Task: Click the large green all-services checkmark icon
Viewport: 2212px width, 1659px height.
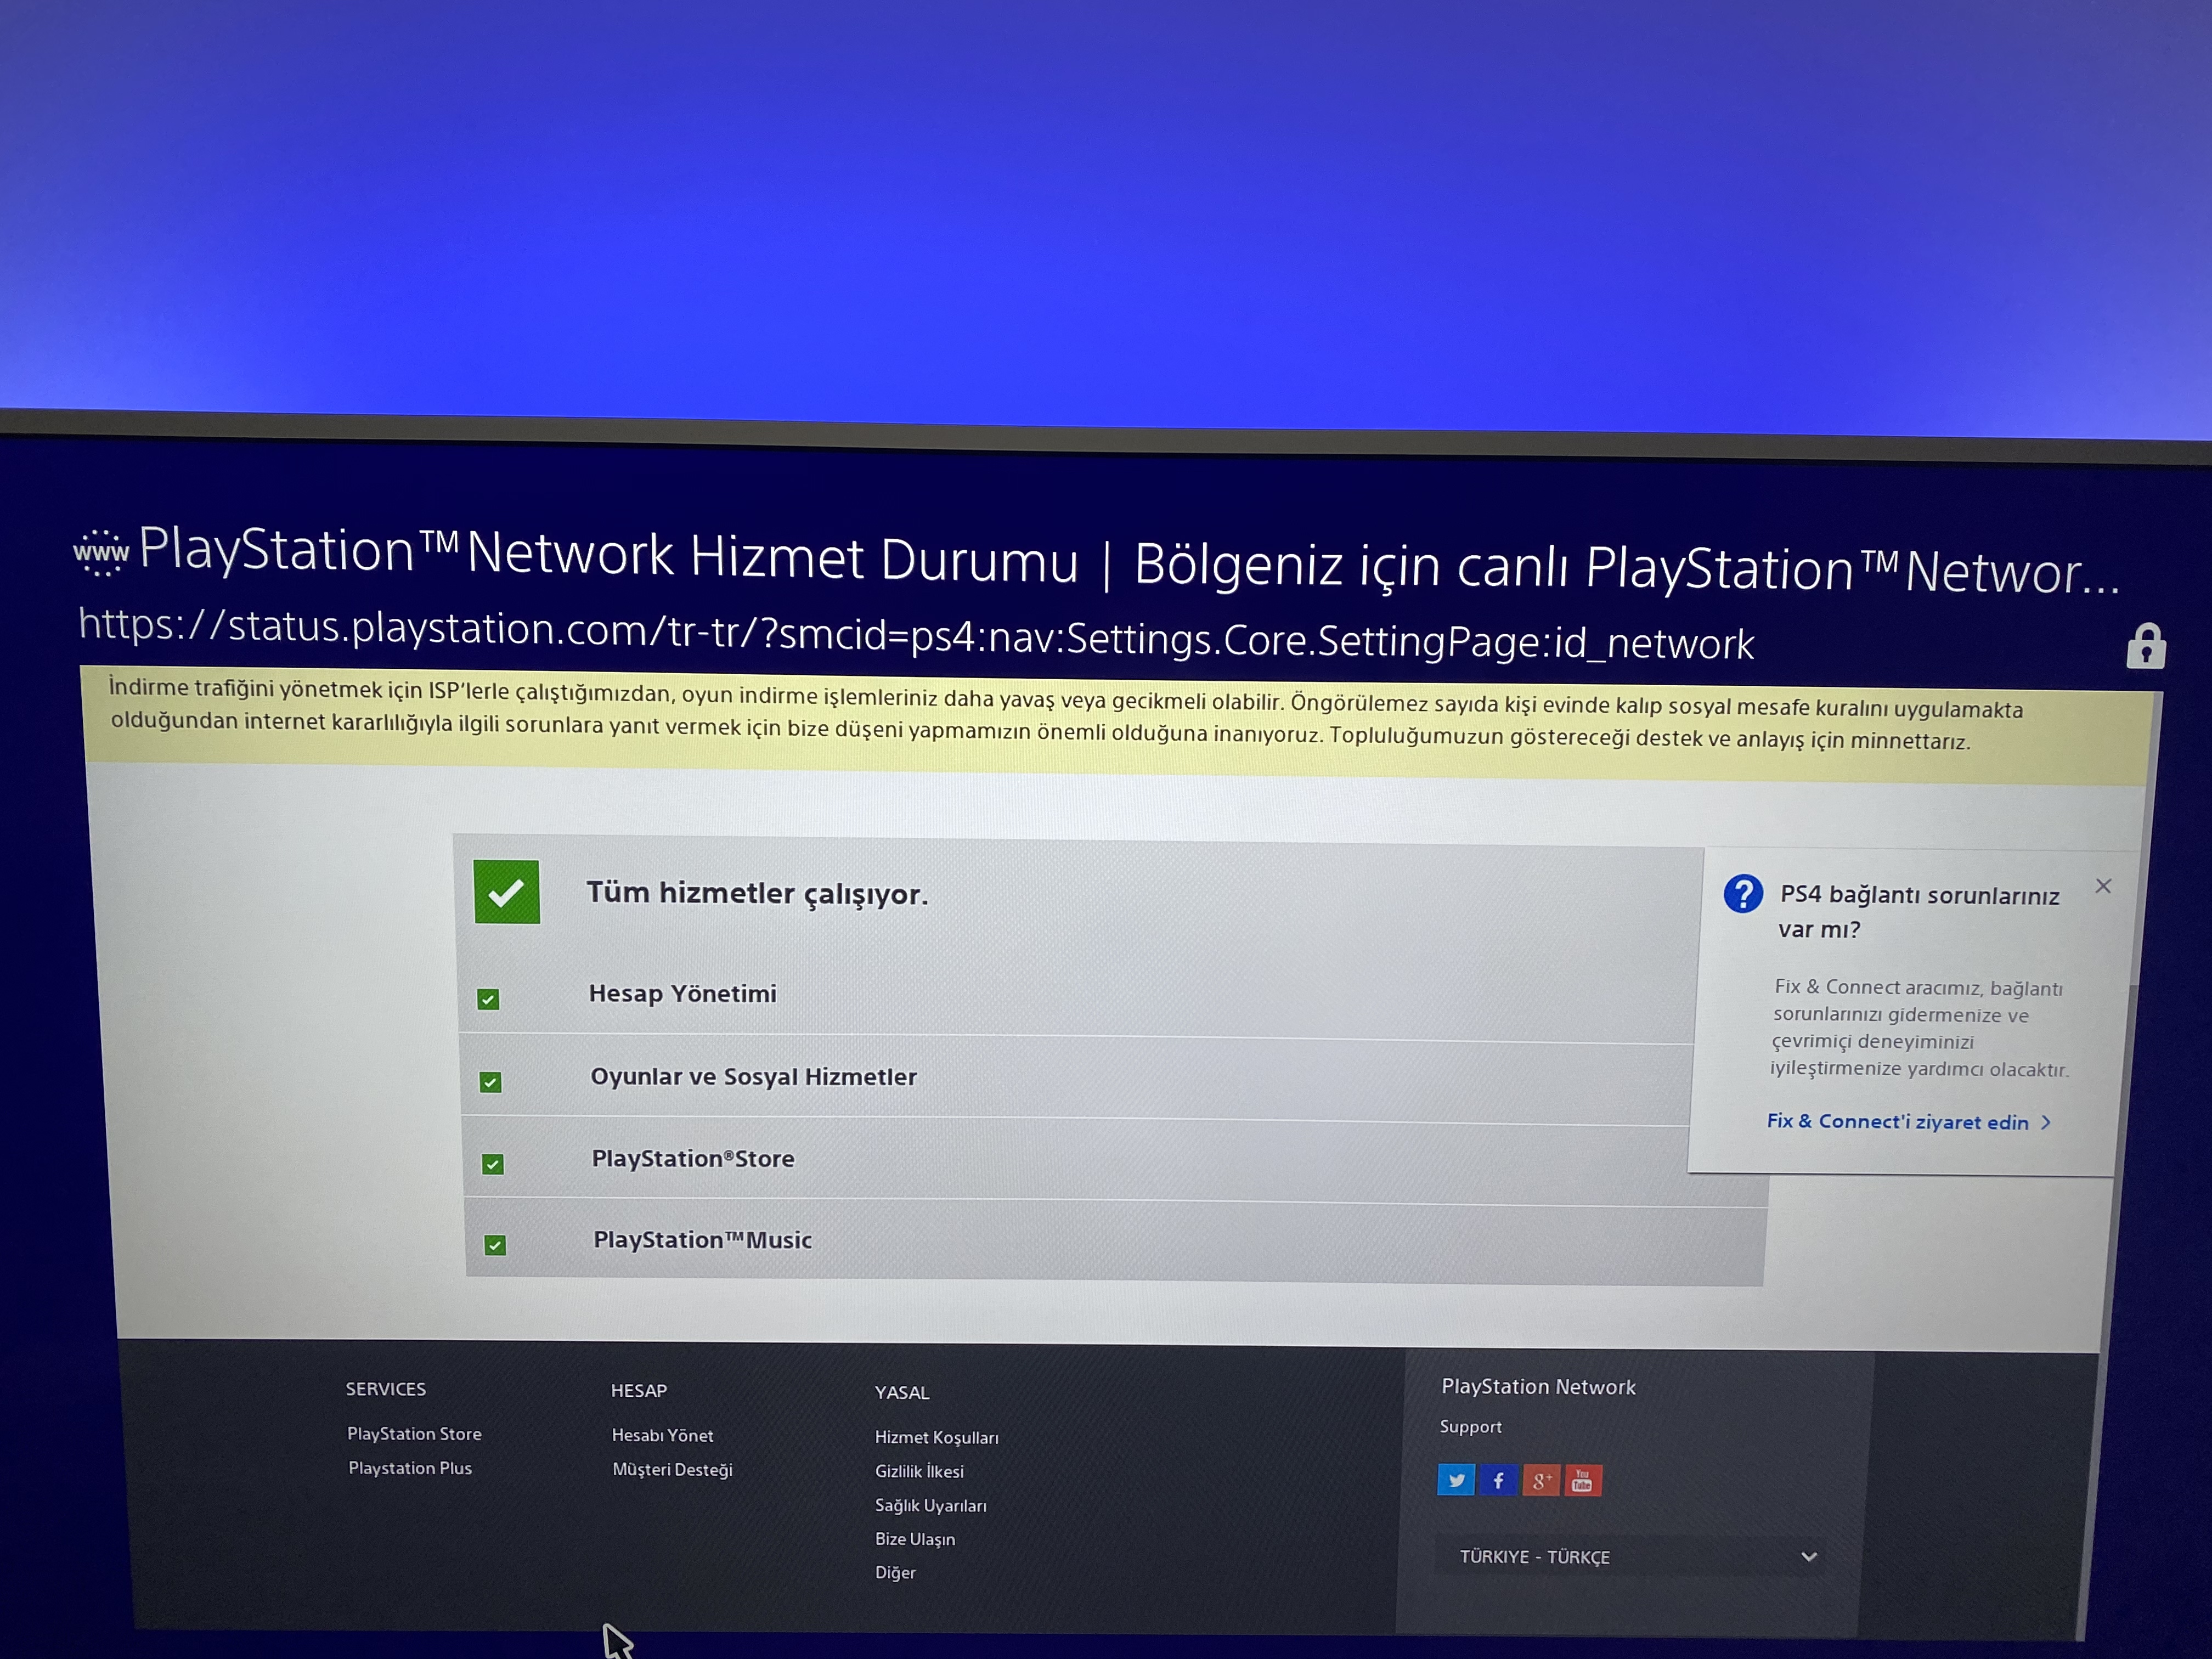Action: (x=507, y=892)
